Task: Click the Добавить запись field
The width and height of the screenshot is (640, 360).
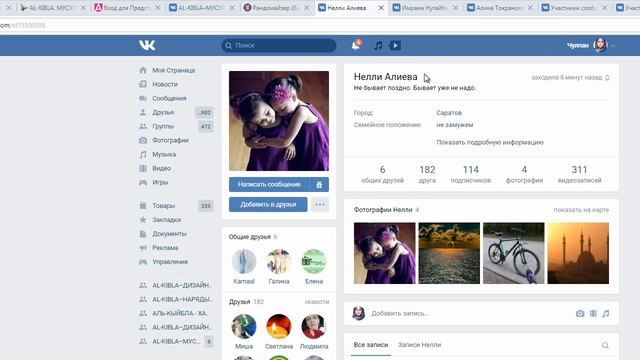Action: tap(469, 313)
